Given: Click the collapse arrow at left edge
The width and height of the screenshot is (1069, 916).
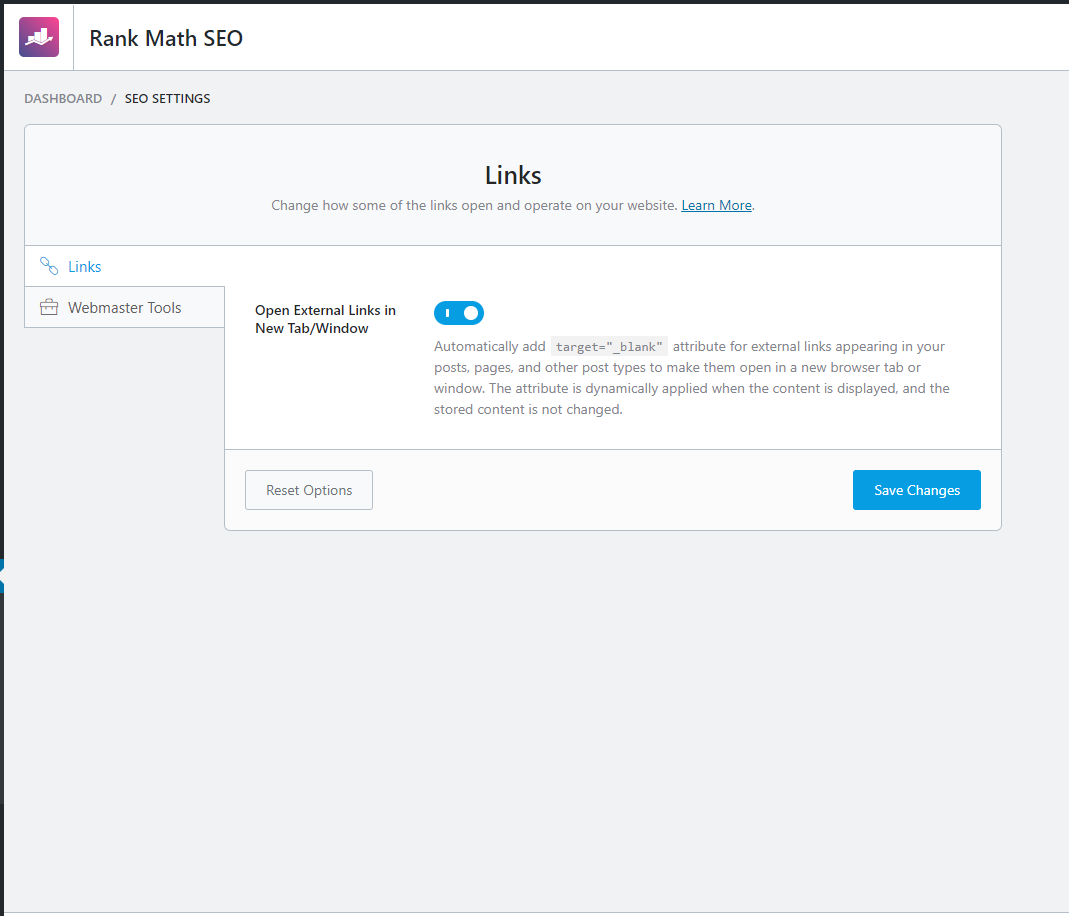Looking at the screenshot, I should [x=2, y=576].
